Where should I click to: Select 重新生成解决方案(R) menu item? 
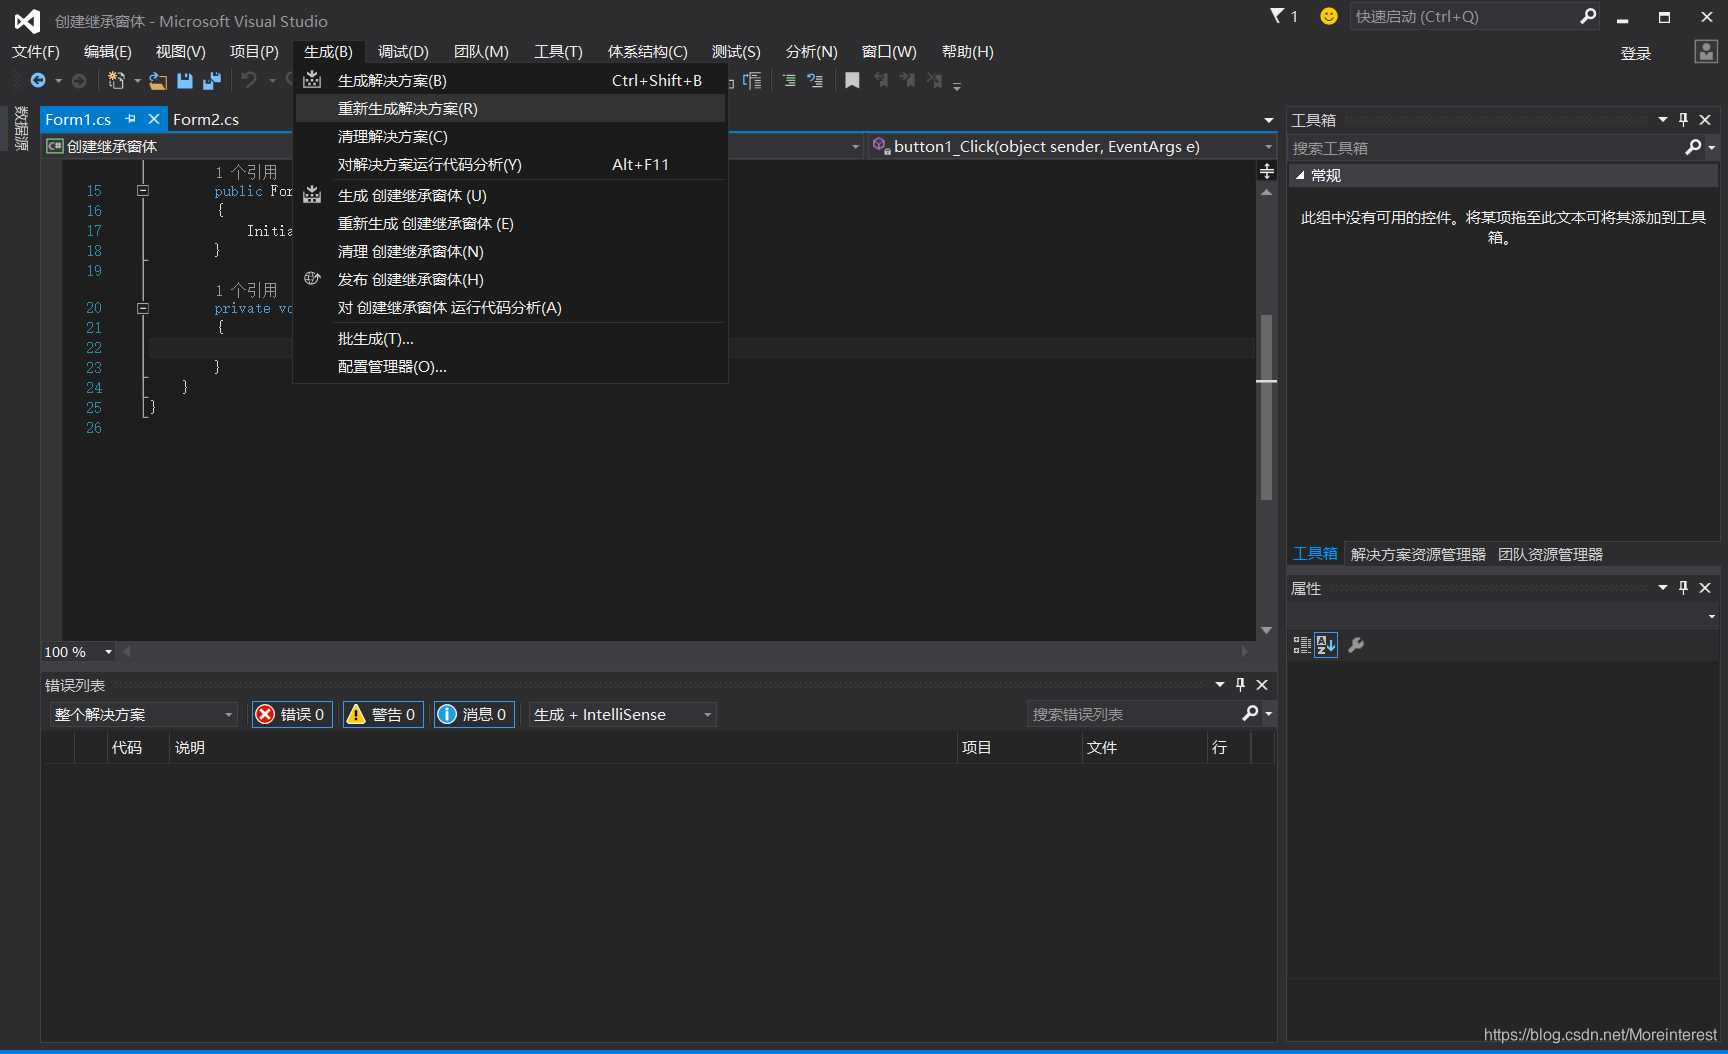510,109
